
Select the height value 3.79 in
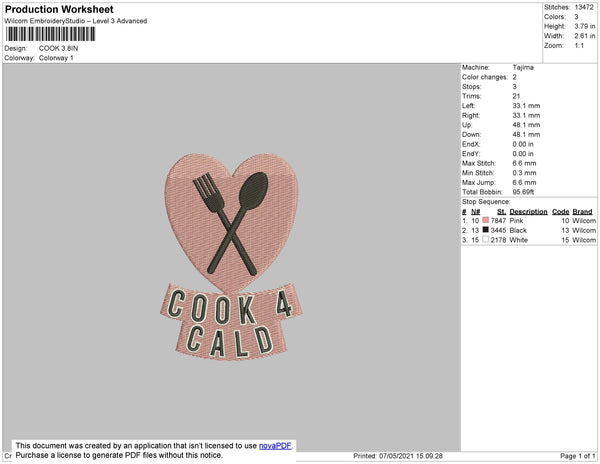[585, 26]
